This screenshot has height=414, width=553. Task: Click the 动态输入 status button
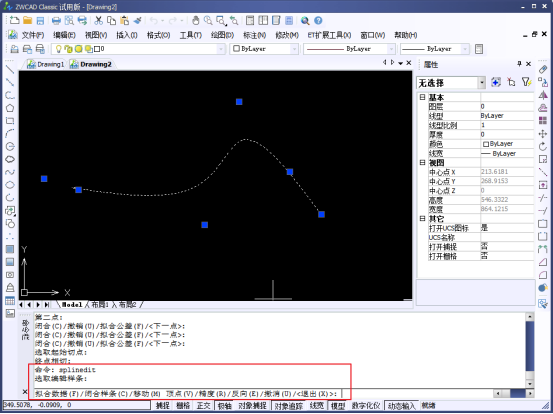pos(401,406)
